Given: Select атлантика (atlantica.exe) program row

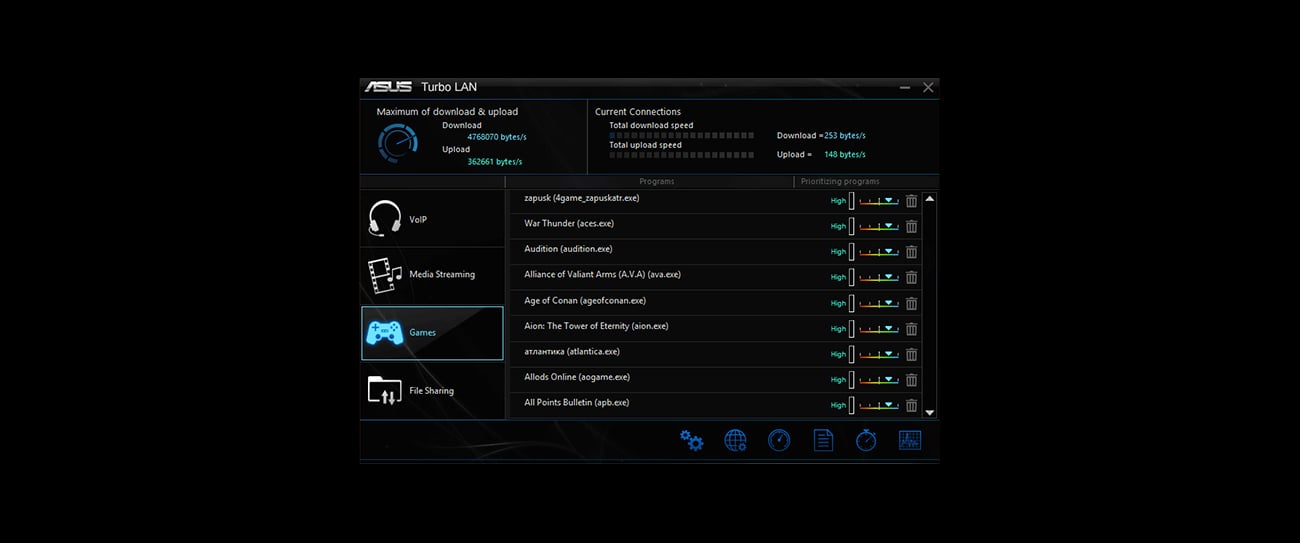Looking at the screenshot, I should pyautogui.click(x=715, y=354).
